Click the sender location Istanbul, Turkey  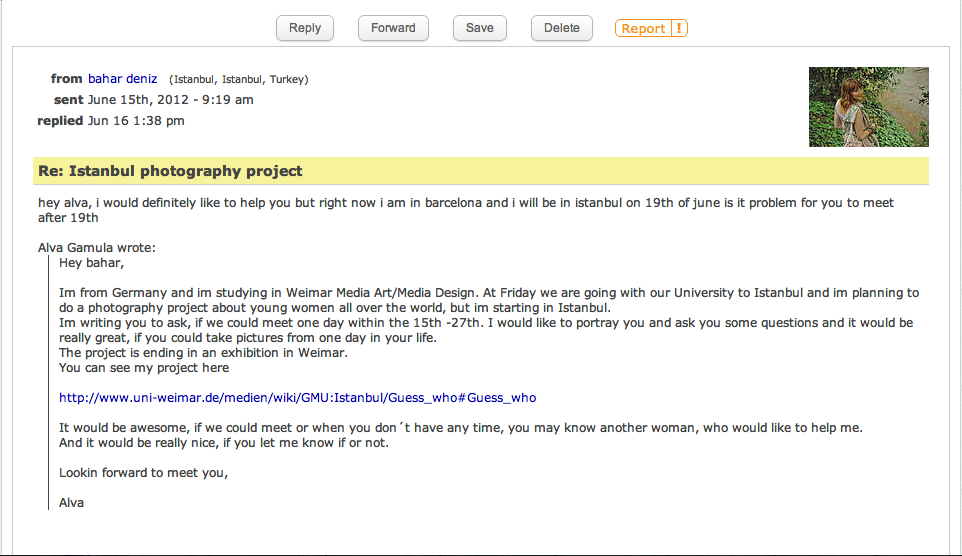click(x=239, y=80)
